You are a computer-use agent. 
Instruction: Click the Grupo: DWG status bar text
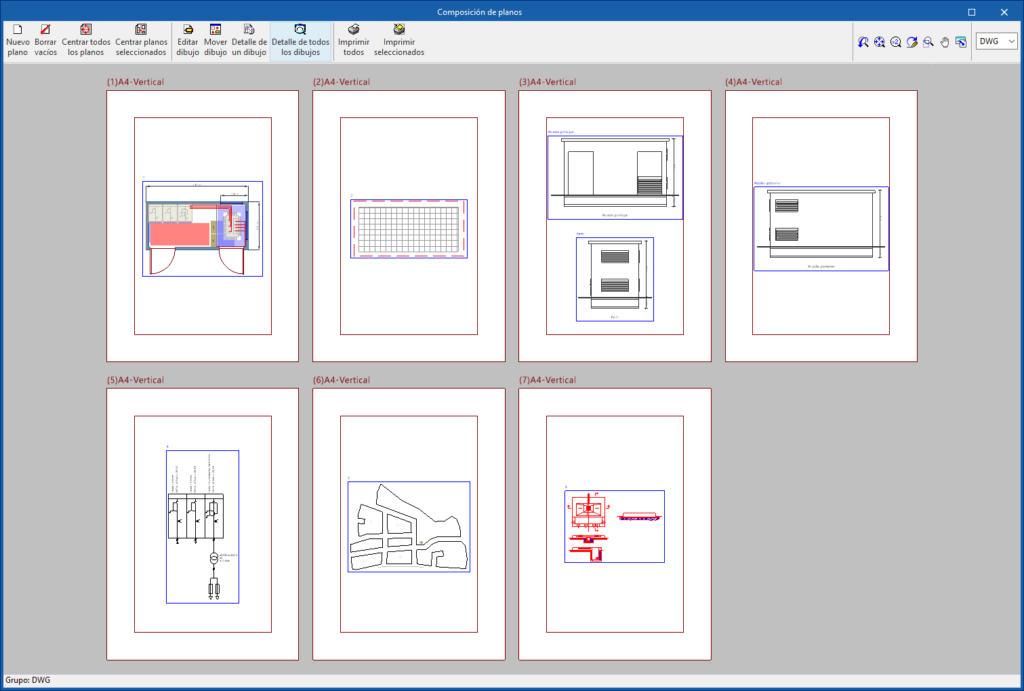[28, 680]
